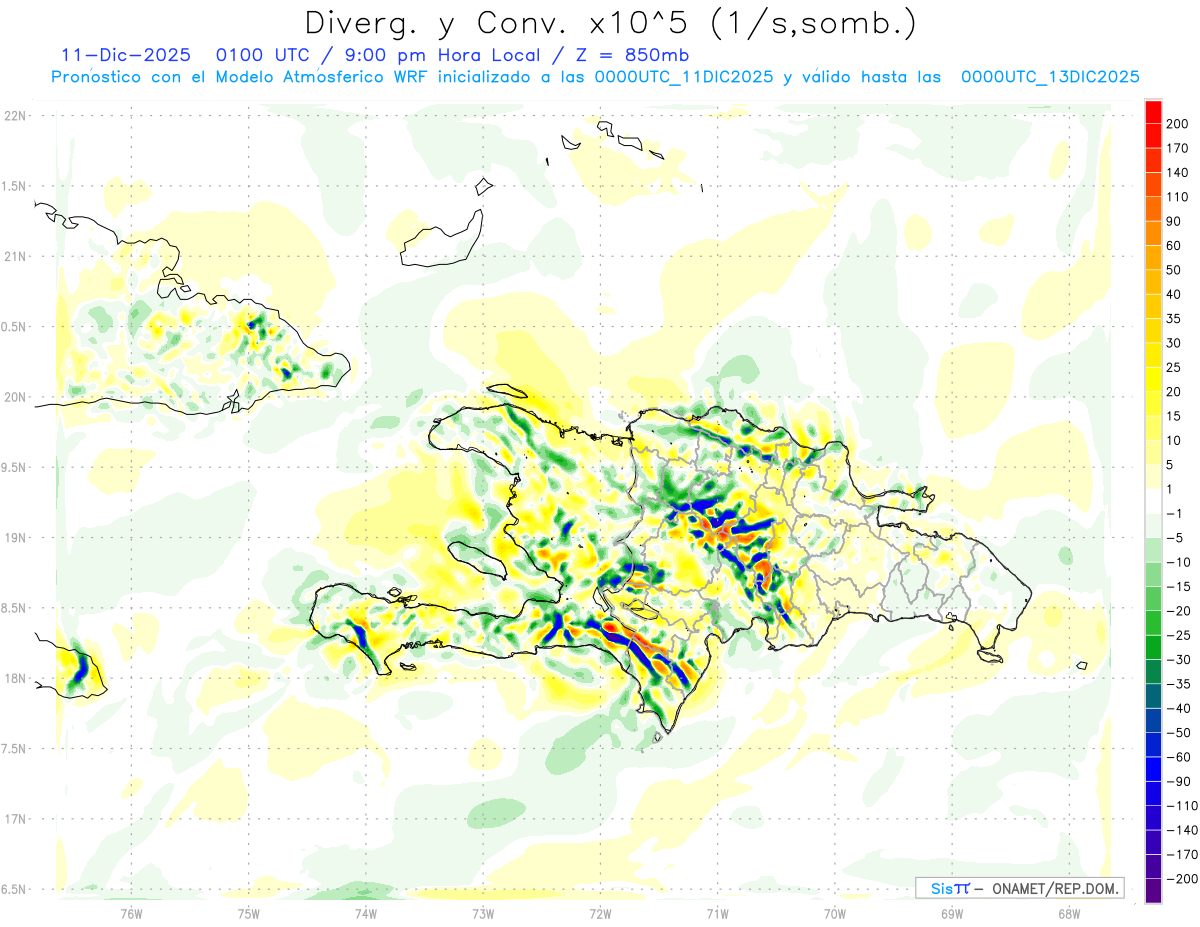Click the validity stamp "0000UTC_13DIC2025"

1050,77
